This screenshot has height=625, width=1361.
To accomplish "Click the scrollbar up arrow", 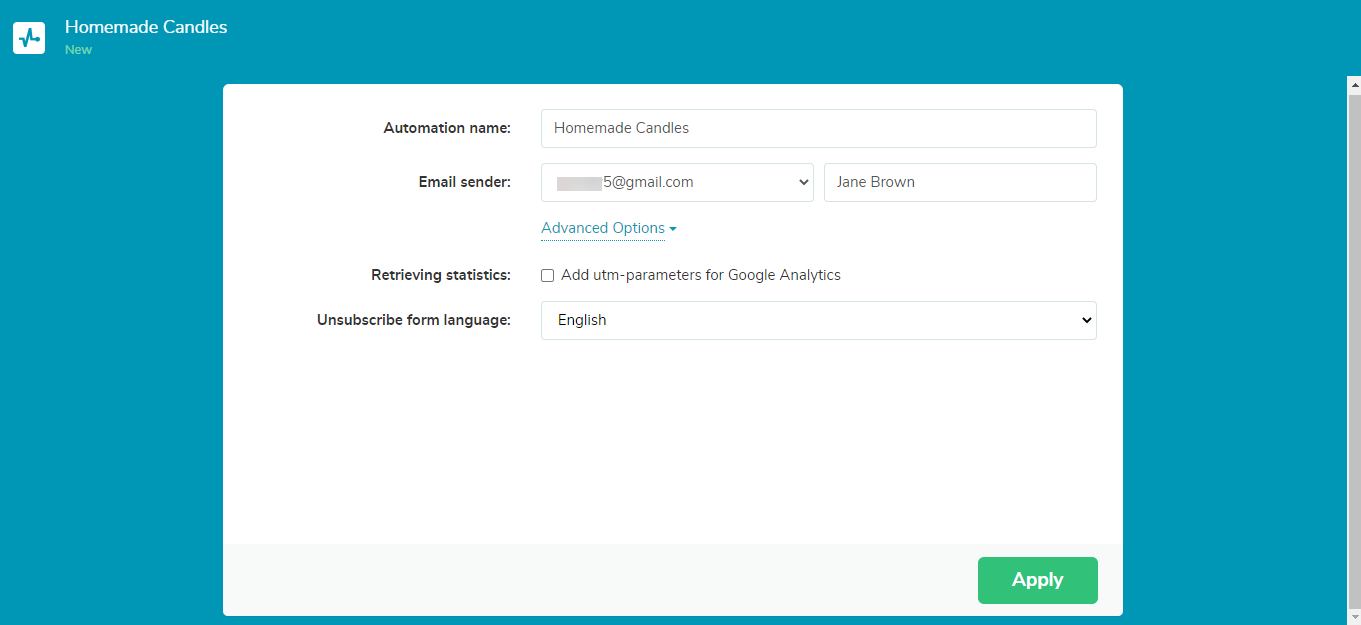I will pyautogui.click(x=1354, y=84).
